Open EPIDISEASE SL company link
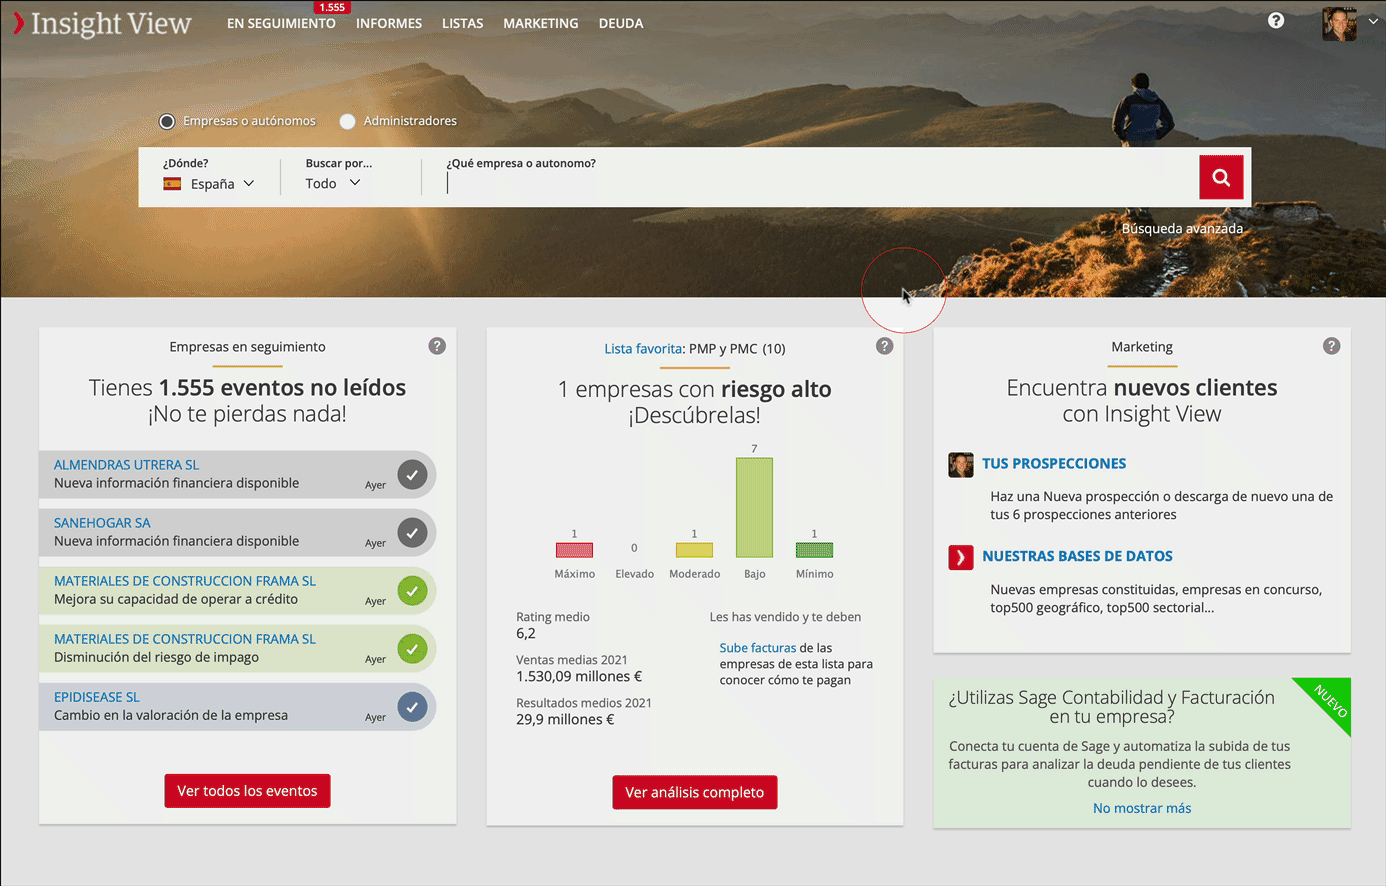Viewport: 1386px width, 886px height. pyautogui.click(x=97, y=697)
